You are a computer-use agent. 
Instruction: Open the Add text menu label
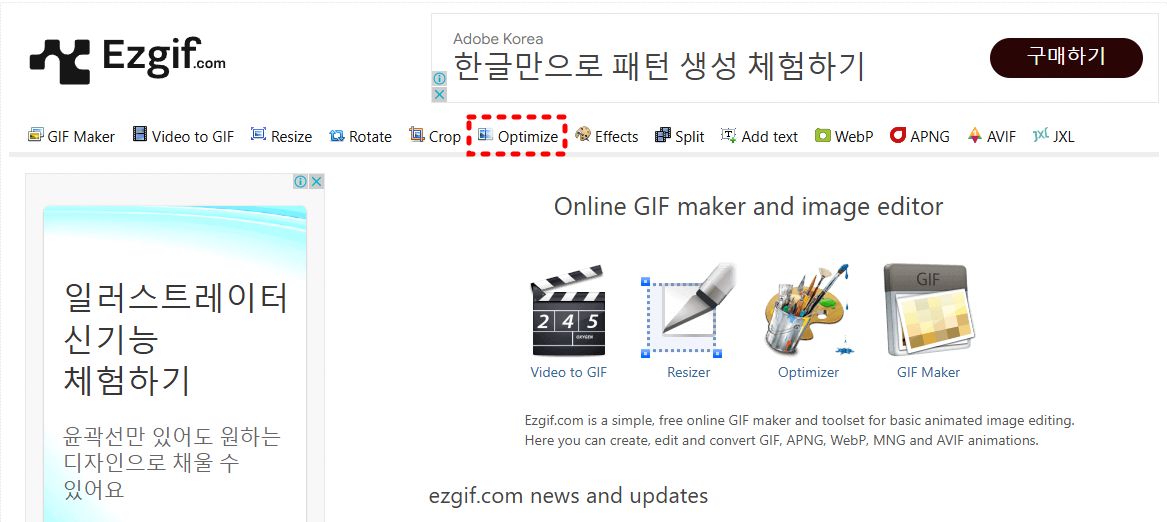(x=770, y=137)
